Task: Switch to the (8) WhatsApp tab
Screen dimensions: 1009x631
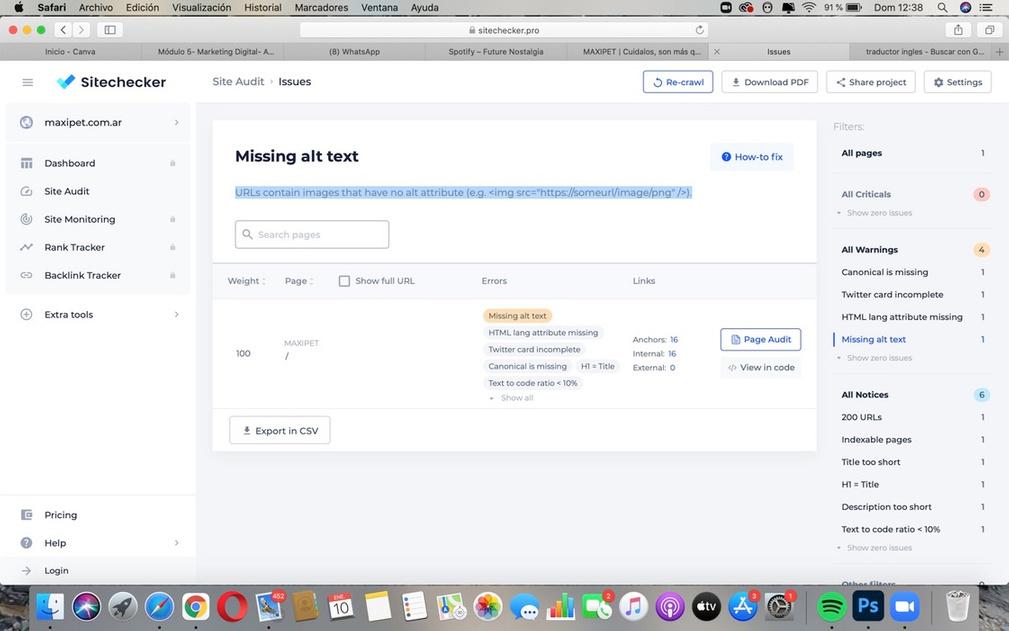Action: coord(355,51)
